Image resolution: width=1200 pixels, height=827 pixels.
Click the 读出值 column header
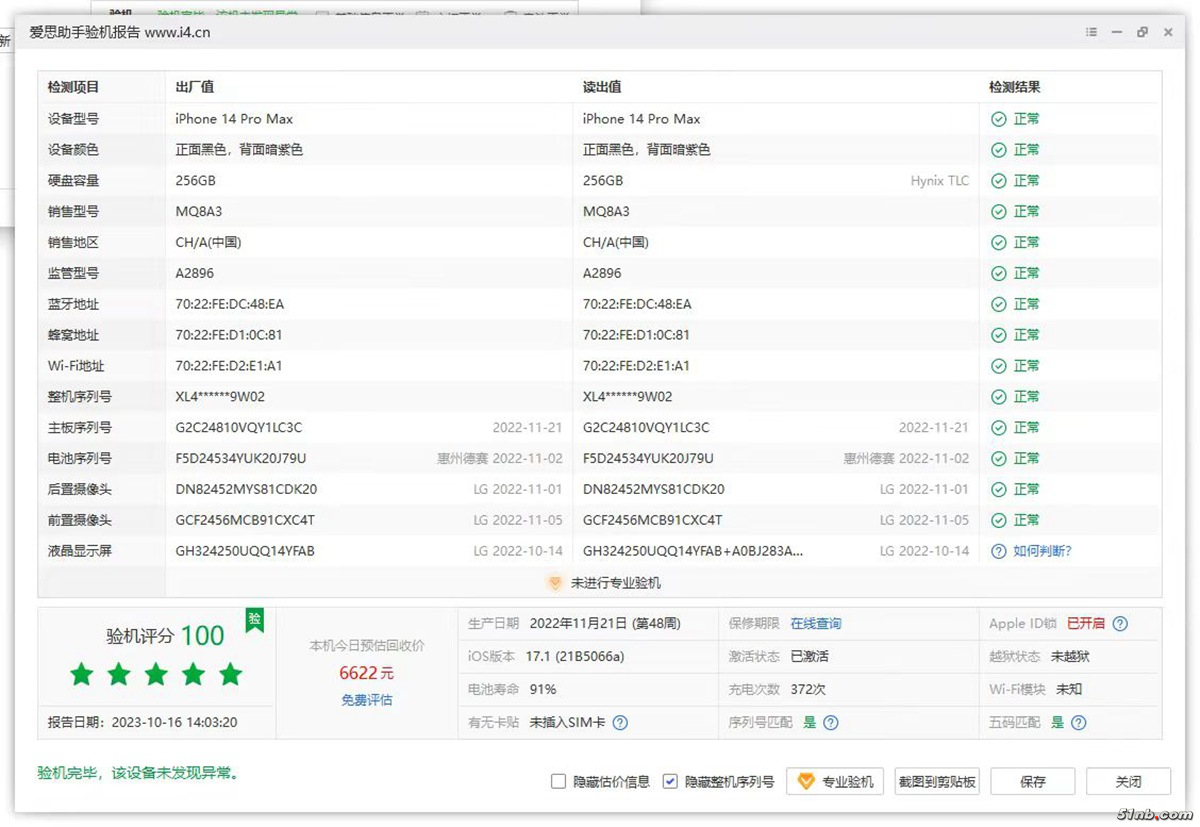pos(602,88)
